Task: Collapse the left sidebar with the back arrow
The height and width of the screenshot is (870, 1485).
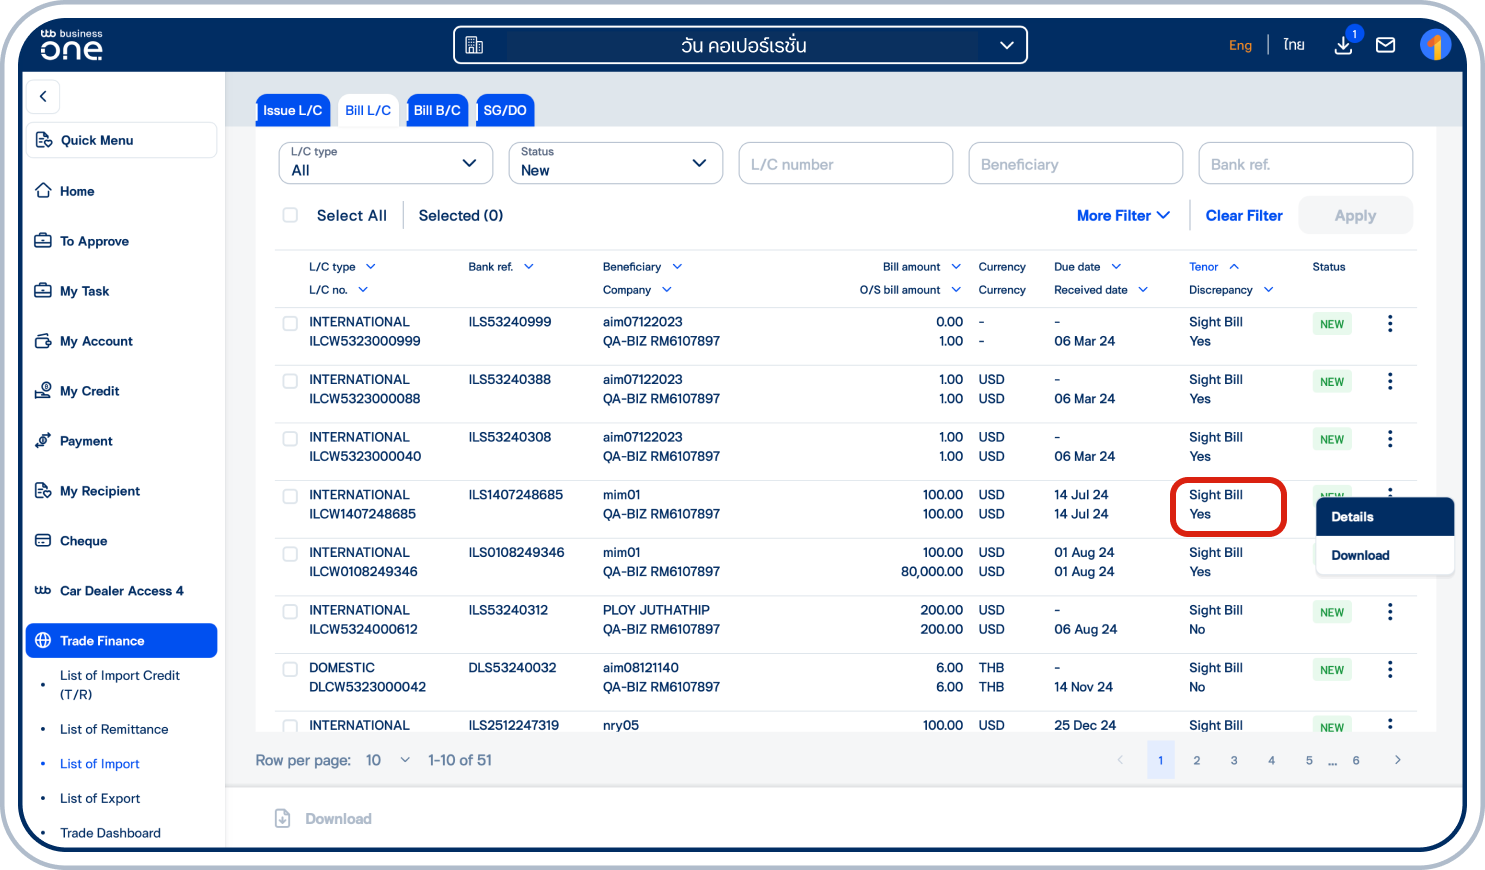Action: (x=43, y=96)
